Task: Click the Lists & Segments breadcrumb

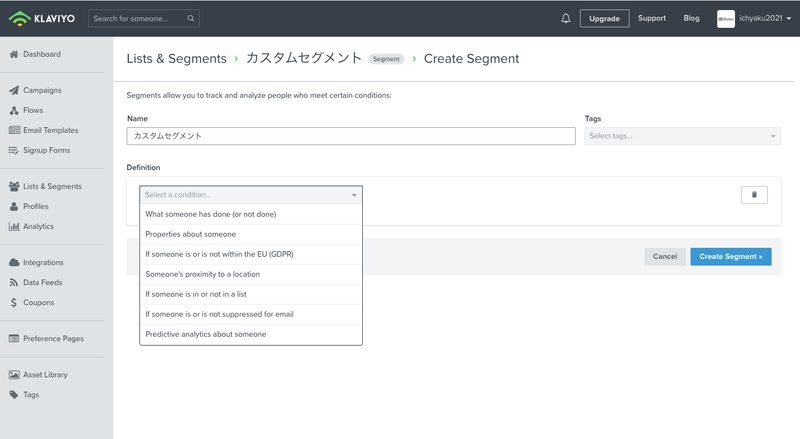Action: 177,59
